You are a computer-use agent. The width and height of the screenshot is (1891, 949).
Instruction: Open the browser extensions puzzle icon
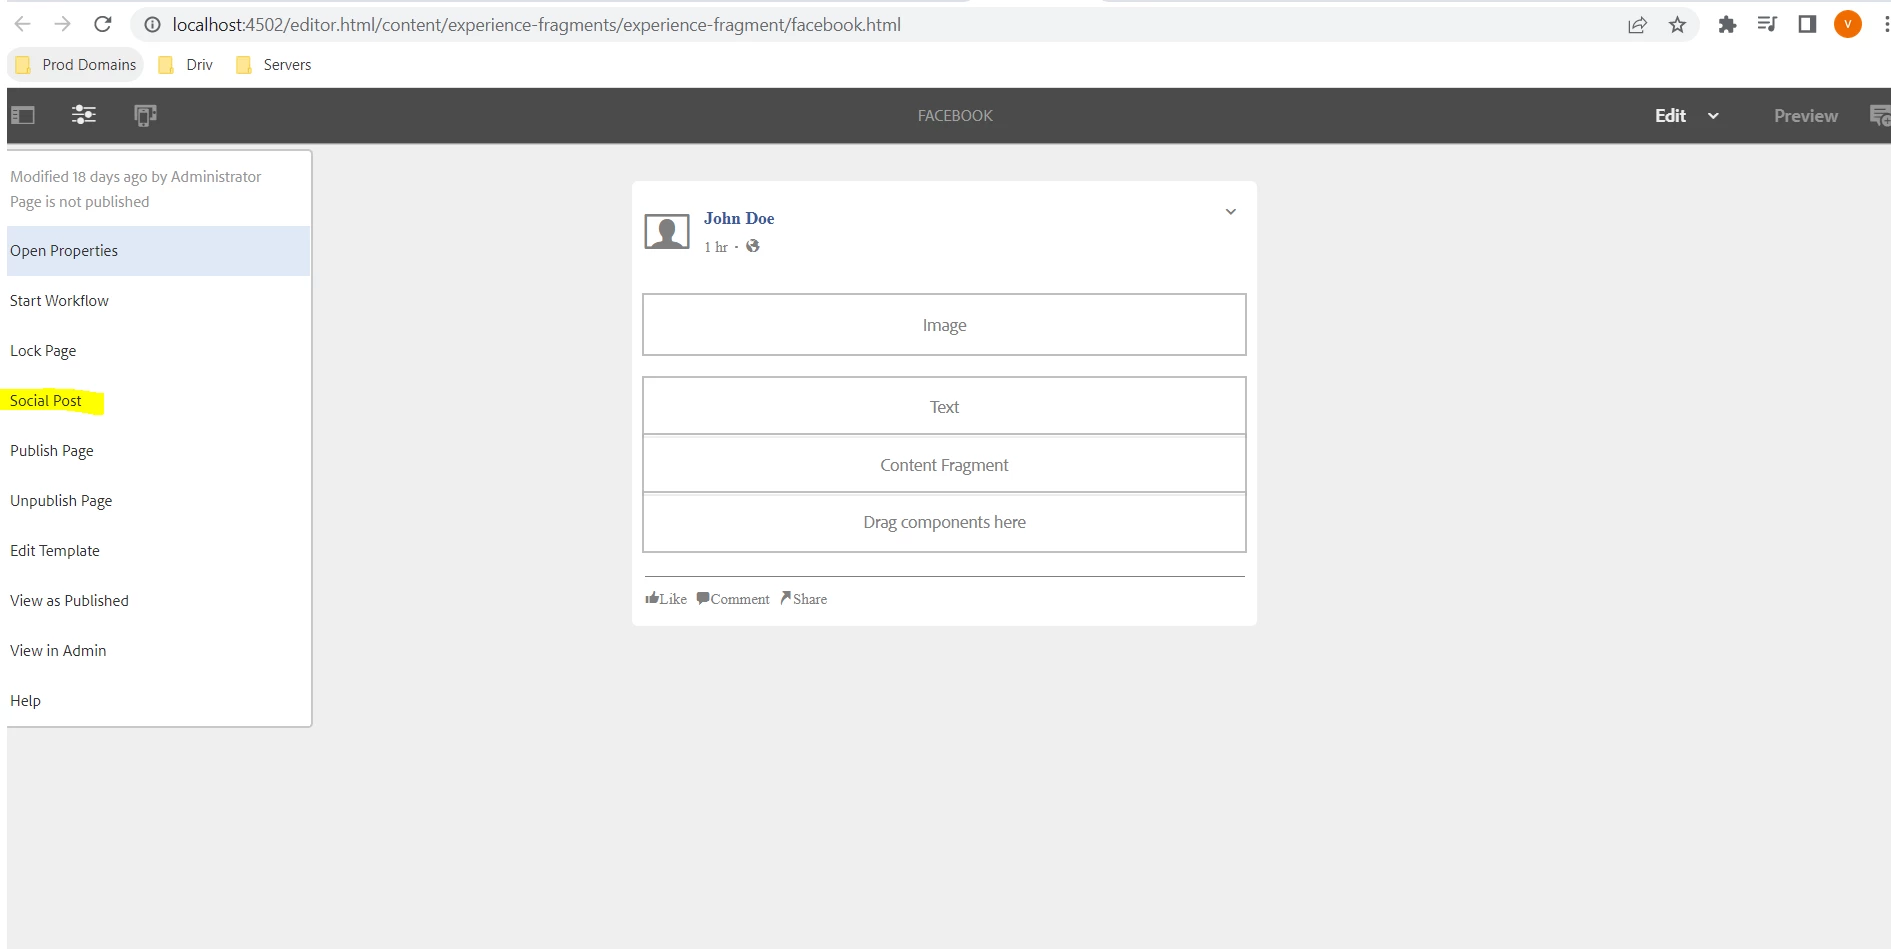1727,24
